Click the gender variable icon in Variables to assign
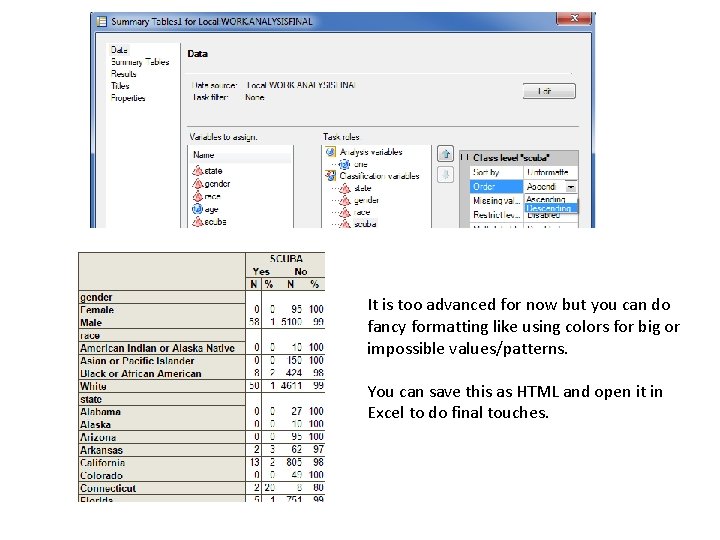This screenshot has height=540, width=720. click(x=197, y=184)
